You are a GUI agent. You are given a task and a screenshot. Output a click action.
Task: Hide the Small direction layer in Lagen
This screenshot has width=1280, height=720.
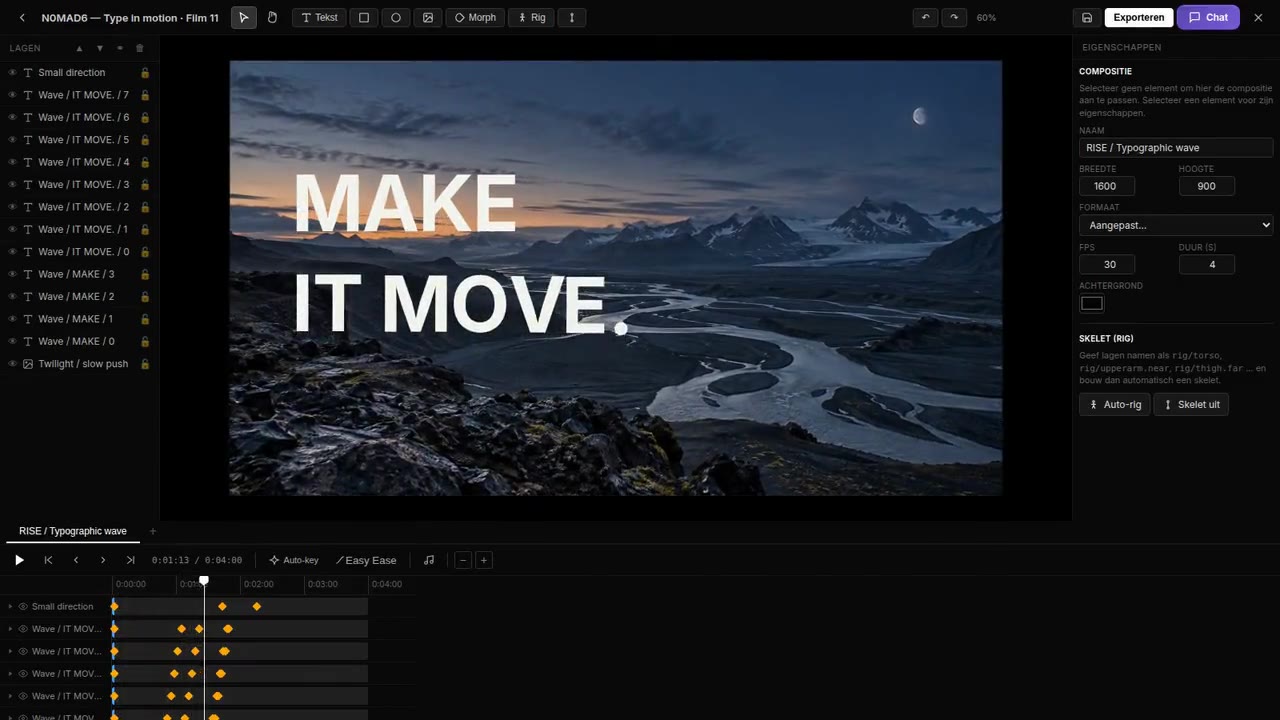click(x=12, y=73)
